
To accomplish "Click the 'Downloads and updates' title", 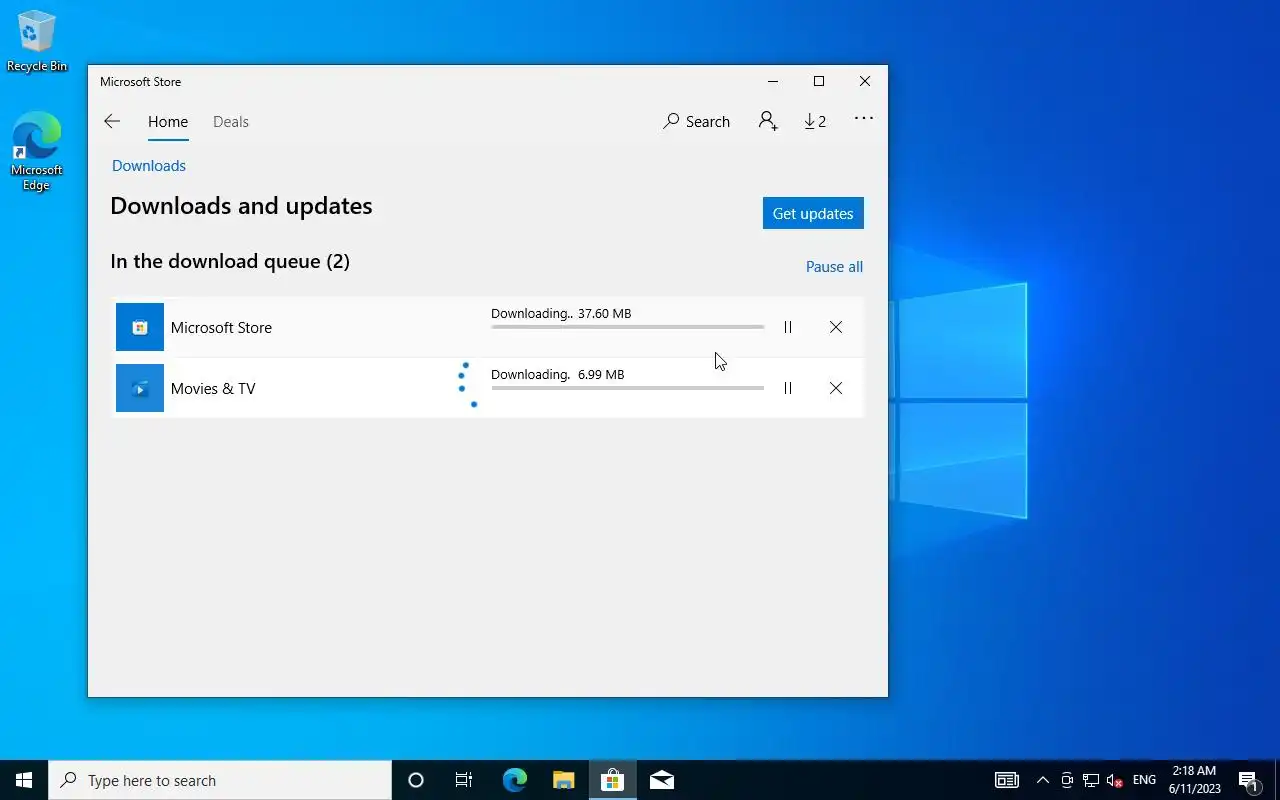I will (x=241, y=206).
